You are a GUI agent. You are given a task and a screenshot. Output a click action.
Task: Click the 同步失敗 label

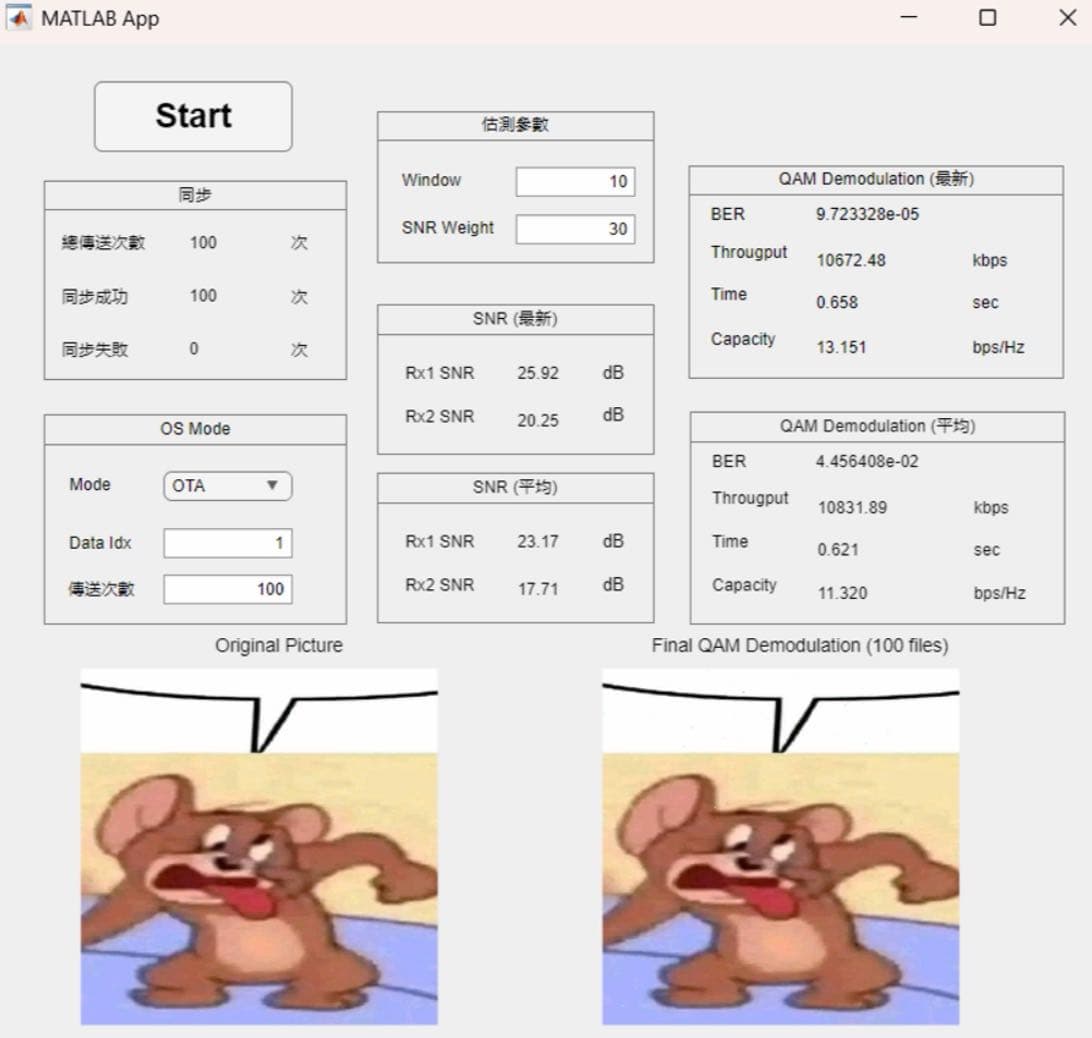pyautogui.click(x=95, y=349)
